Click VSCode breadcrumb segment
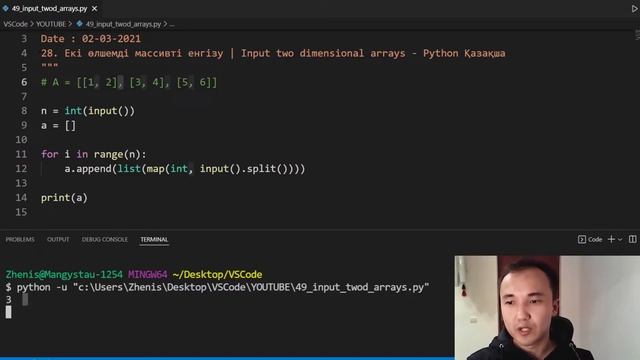The width and height of the screenshot is (640, 360). click(x=16, y=24)
